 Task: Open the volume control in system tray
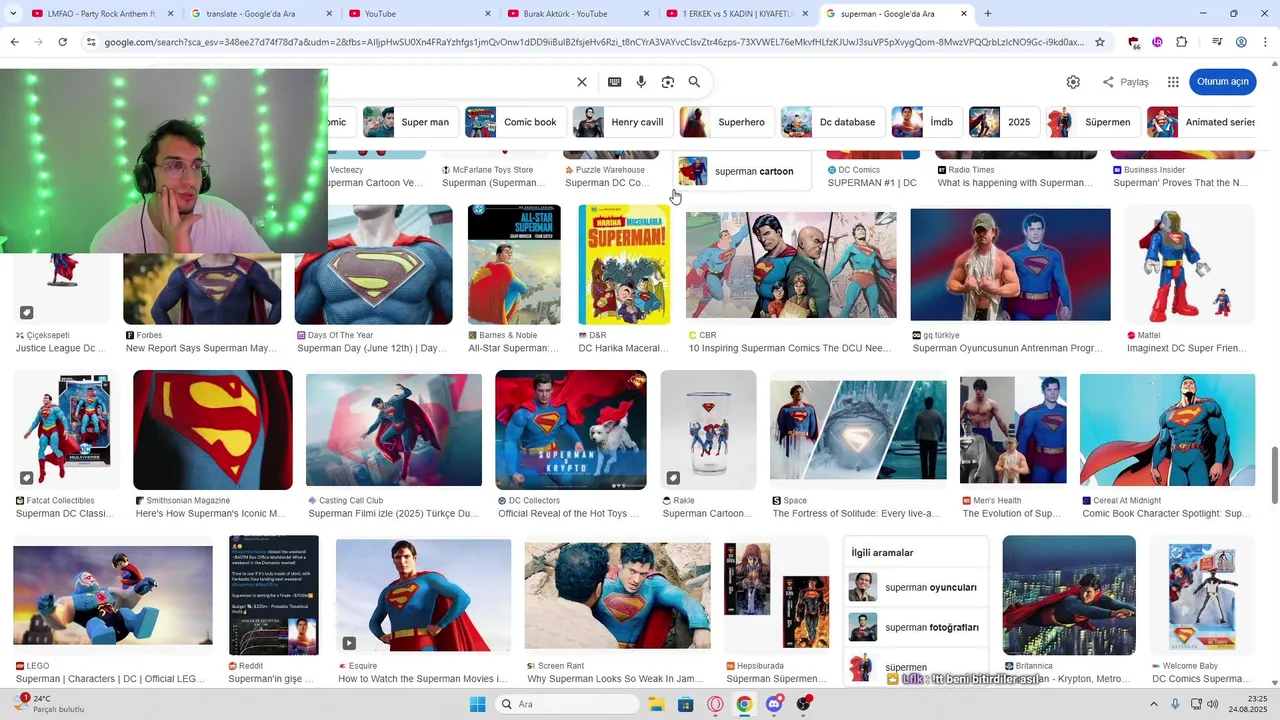1212,704
